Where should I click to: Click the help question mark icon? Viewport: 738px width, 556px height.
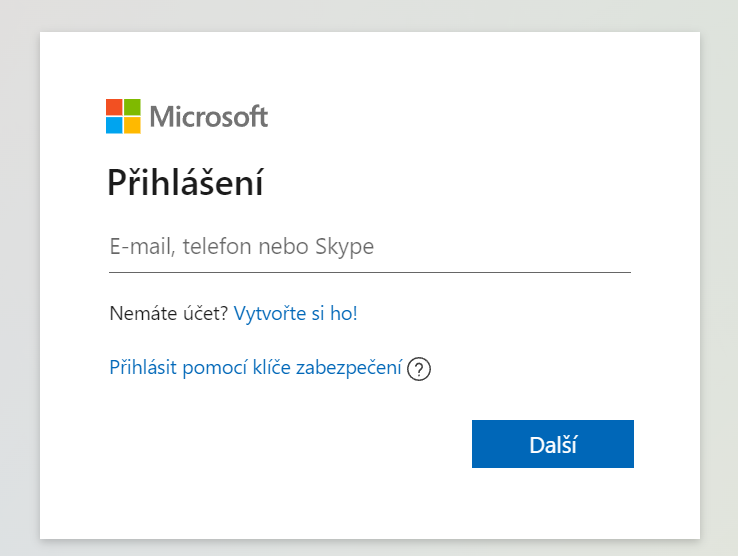(x=418, y=369)
